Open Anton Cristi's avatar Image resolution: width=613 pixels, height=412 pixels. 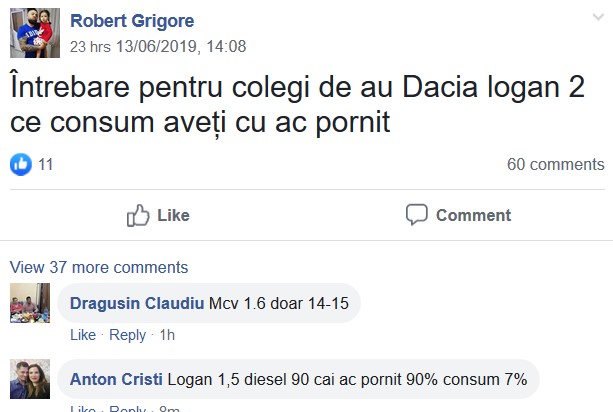pos(30,379)
